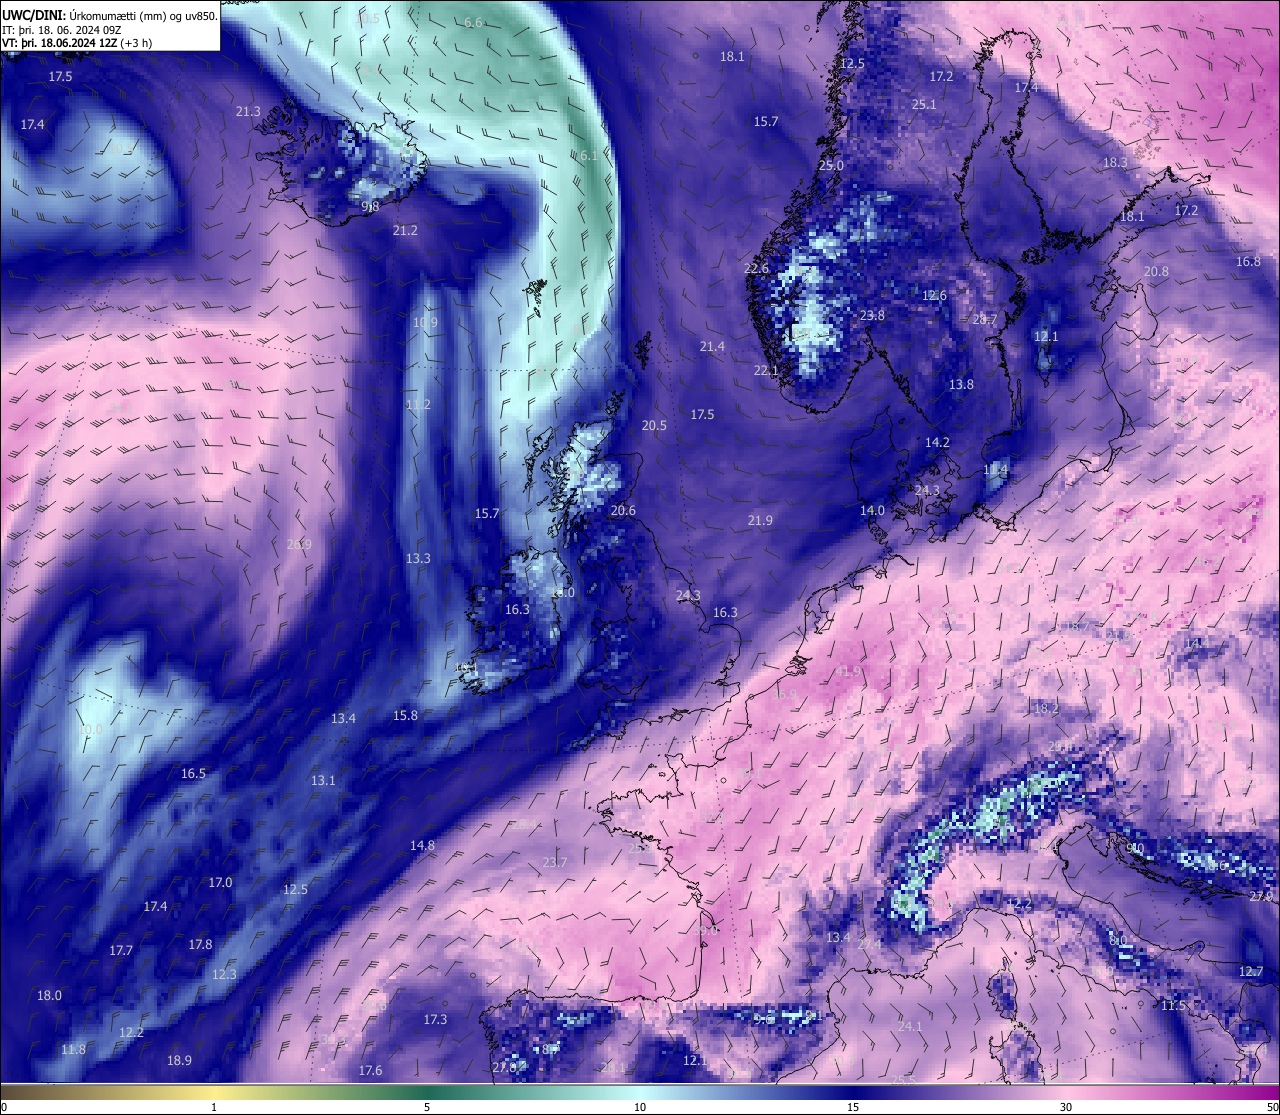The image size is (1280, 1115).
Task: Click the value 17.3 northwest of Spain
Action: (x=435, y=1019)
